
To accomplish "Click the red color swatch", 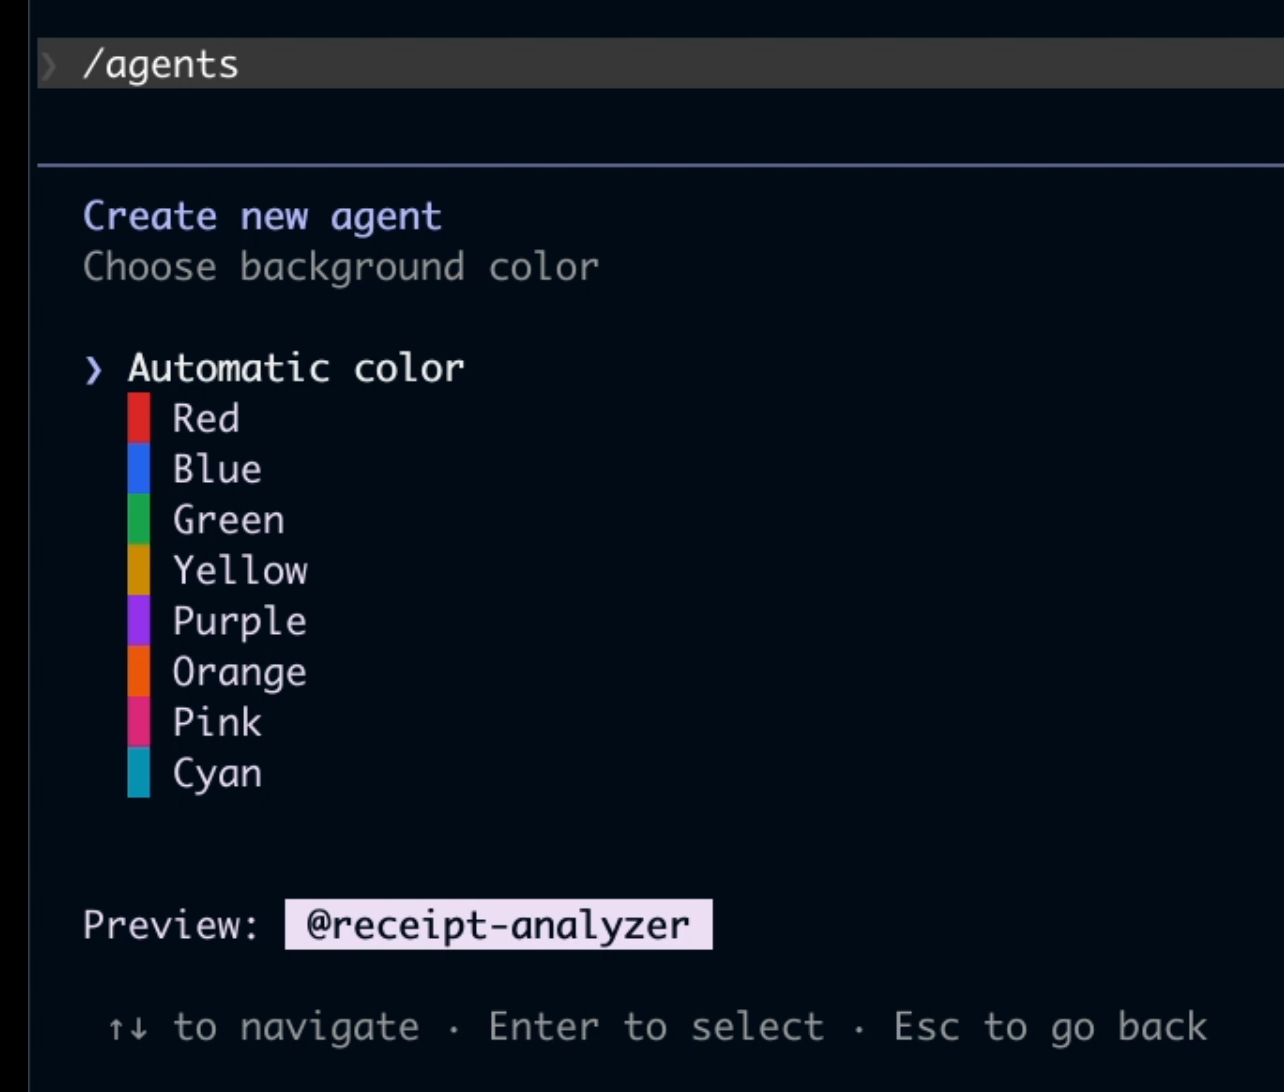I will click(x=139, y=418).
